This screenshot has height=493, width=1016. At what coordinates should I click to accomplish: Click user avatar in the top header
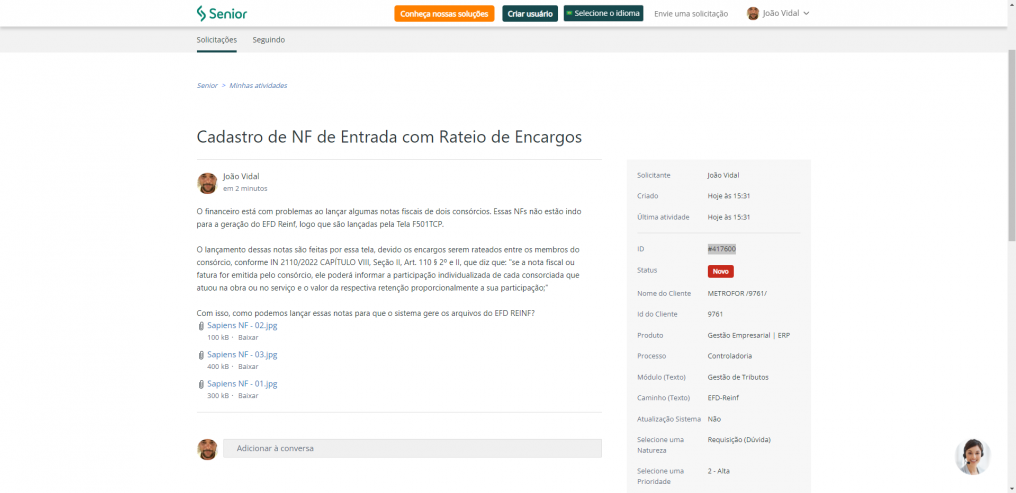(752, 14)
